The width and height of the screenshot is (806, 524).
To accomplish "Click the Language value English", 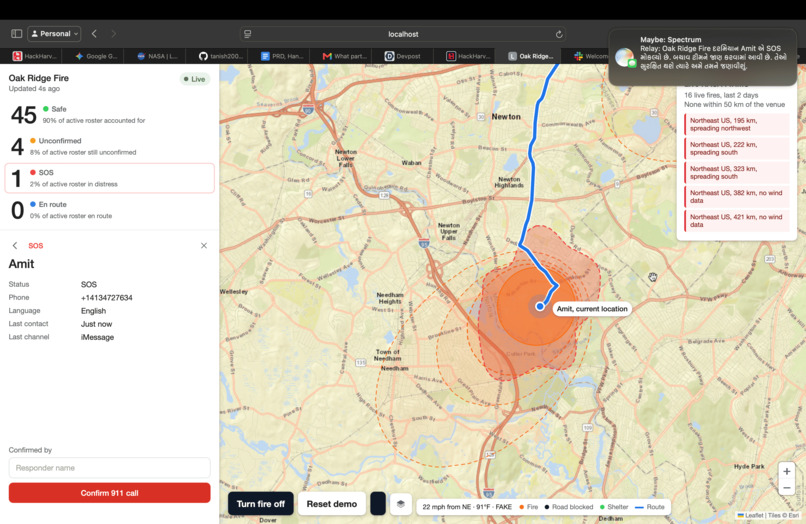I will 94,311.
